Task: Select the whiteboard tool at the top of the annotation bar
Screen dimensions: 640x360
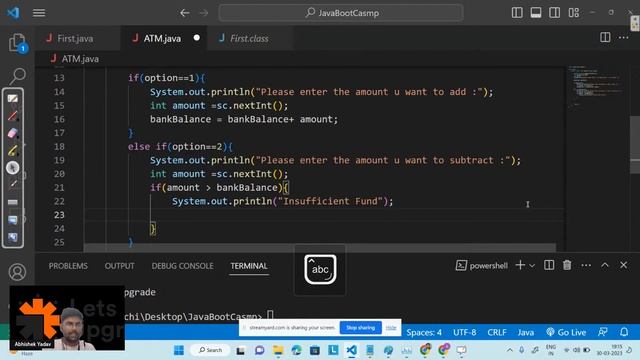Action: pos(13,98)
